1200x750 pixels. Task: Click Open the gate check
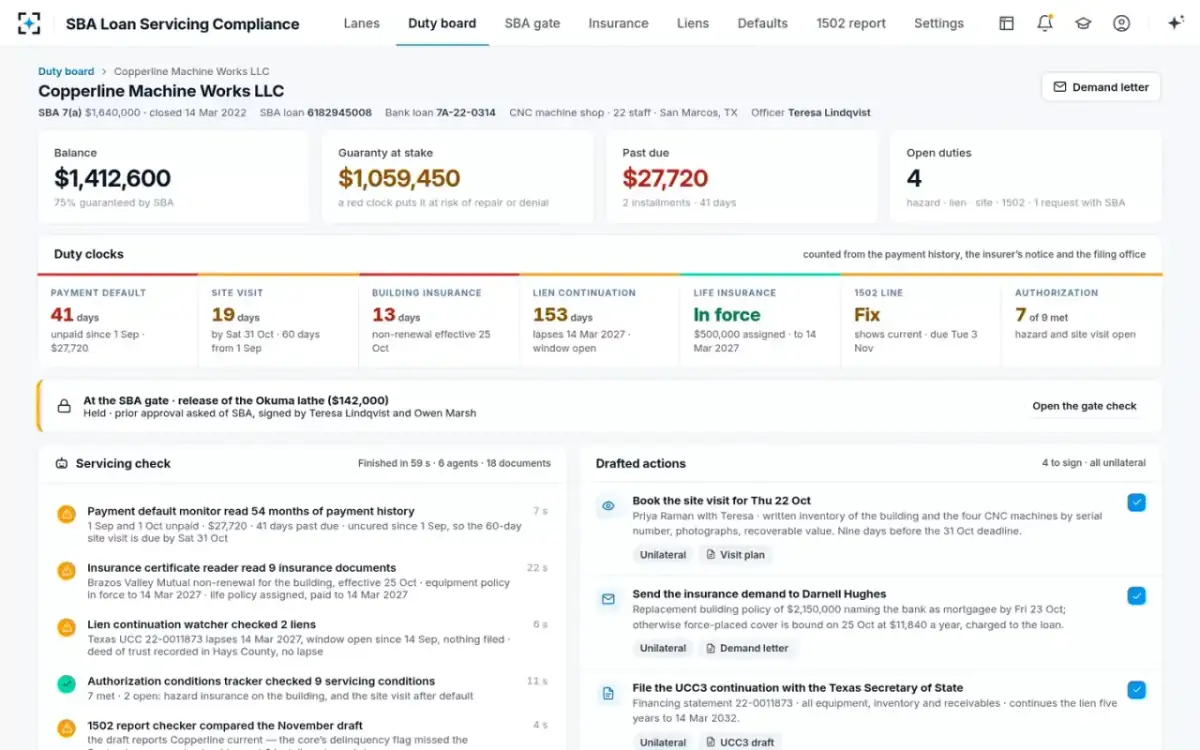(1085, 406)
